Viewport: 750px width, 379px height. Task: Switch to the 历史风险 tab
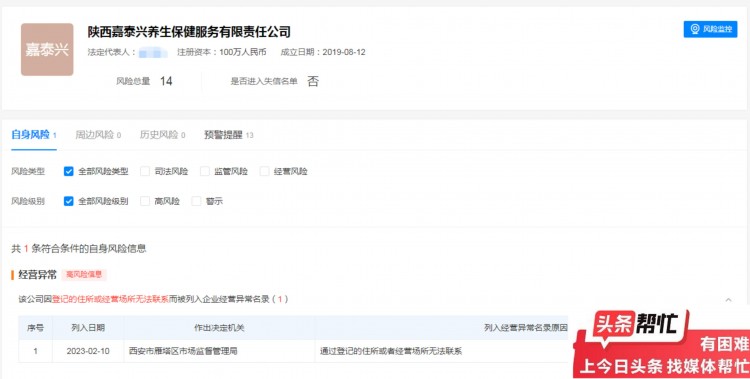coord(162,135)
